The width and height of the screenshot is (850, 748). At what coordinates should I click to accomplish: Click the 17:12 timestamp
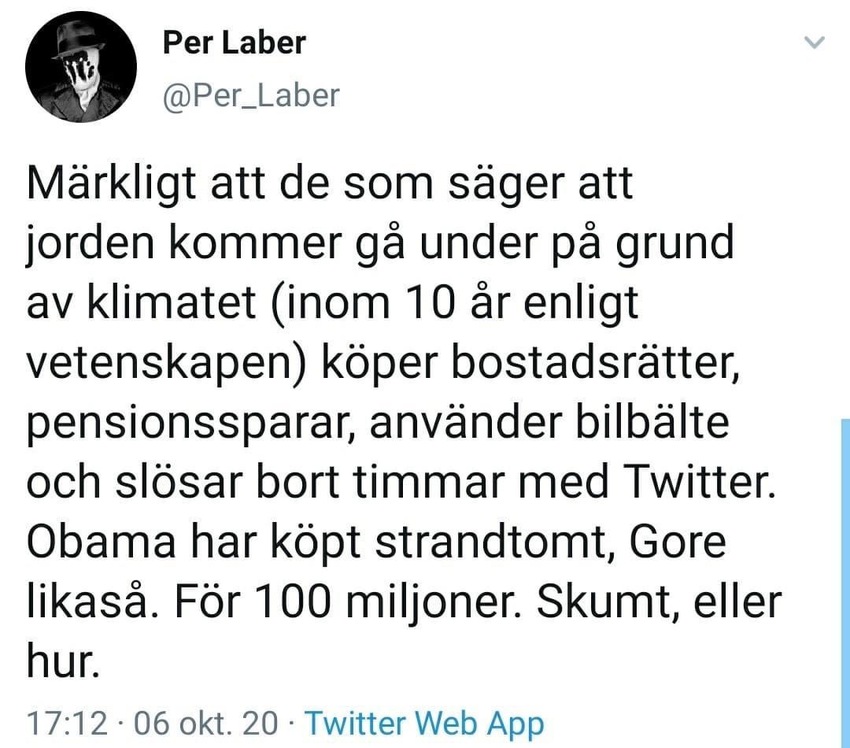[67, 724]
